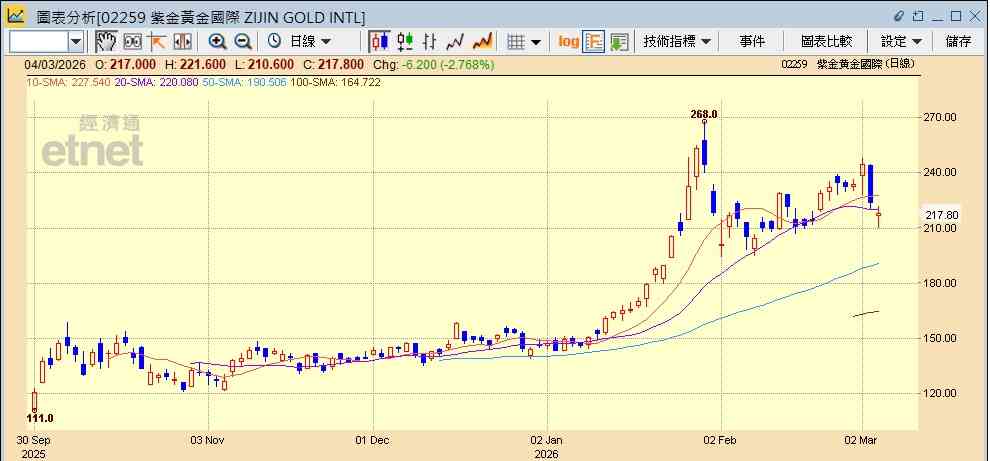Click the grid lines icon
Screen dimensions: 990x461
coord(516,42)
